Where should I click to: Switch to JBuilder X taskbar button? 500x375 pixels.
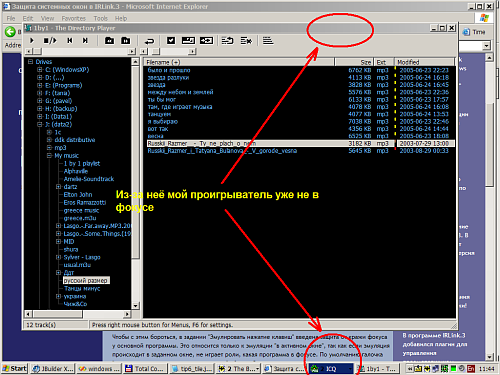[53, 369]
